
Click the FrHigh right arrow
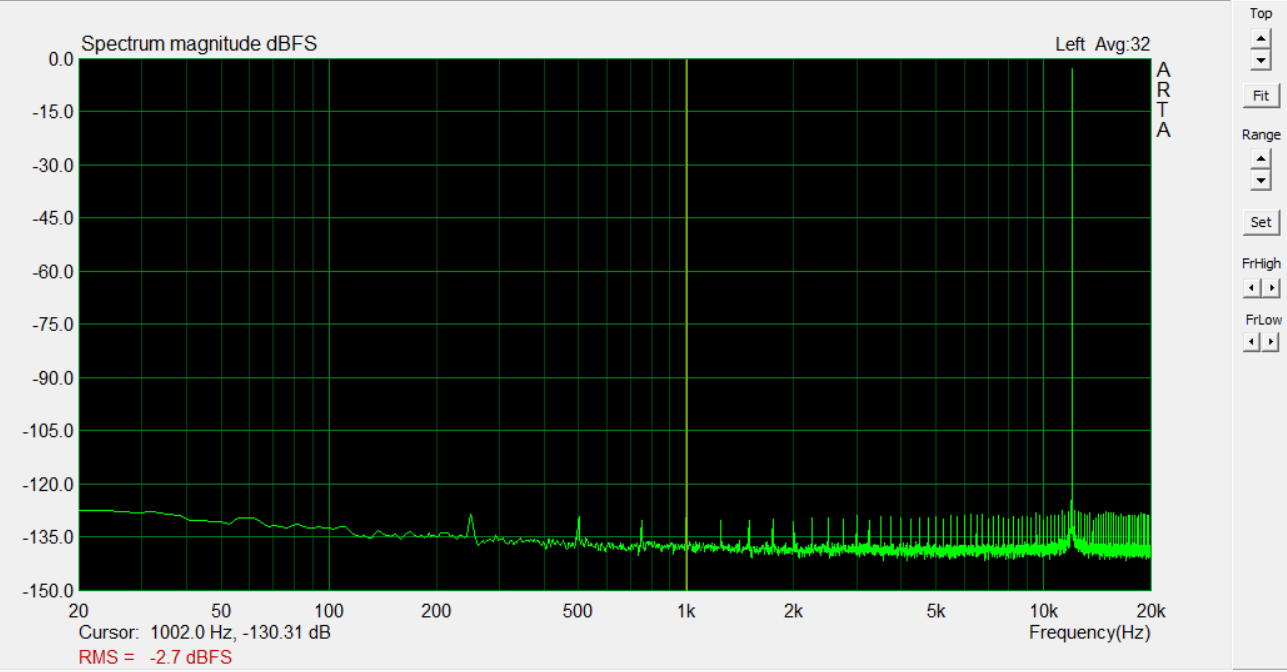tap(1270, 288)
